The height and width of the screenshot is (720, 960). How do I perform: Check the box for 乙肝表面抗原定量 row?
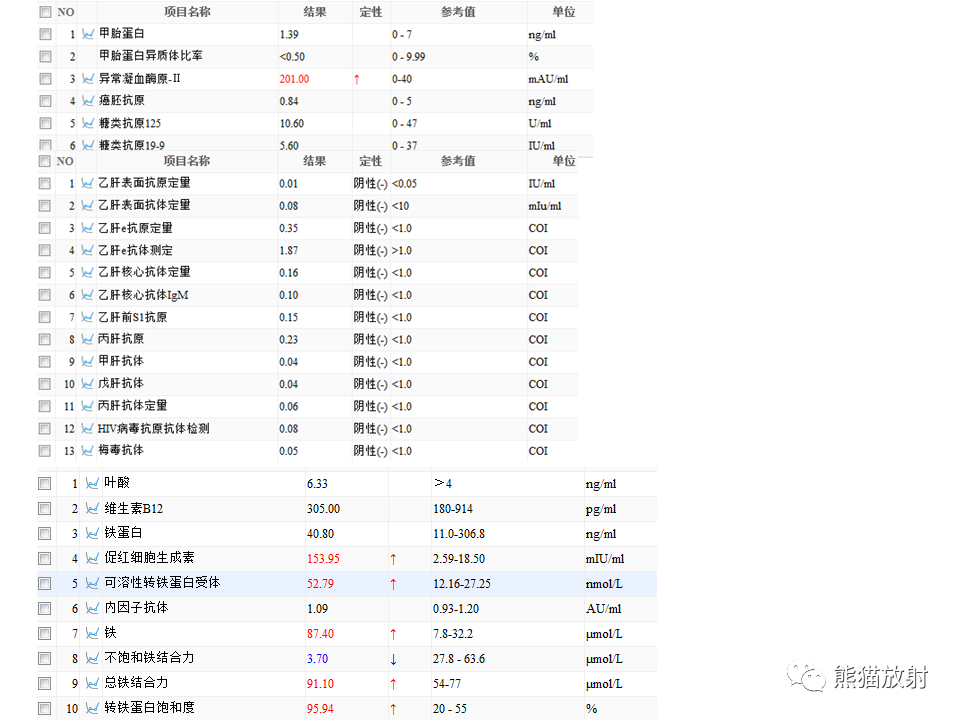45,183
